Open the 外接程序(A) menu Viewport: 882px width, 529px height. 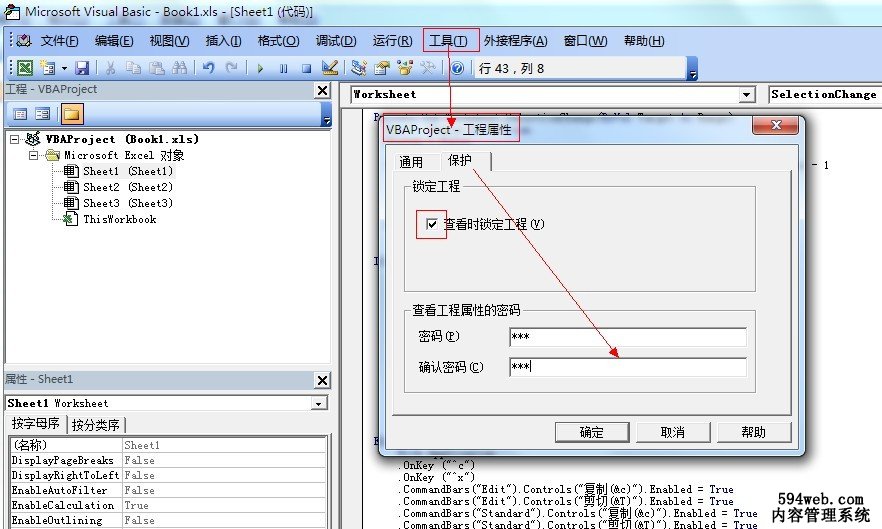515,41
